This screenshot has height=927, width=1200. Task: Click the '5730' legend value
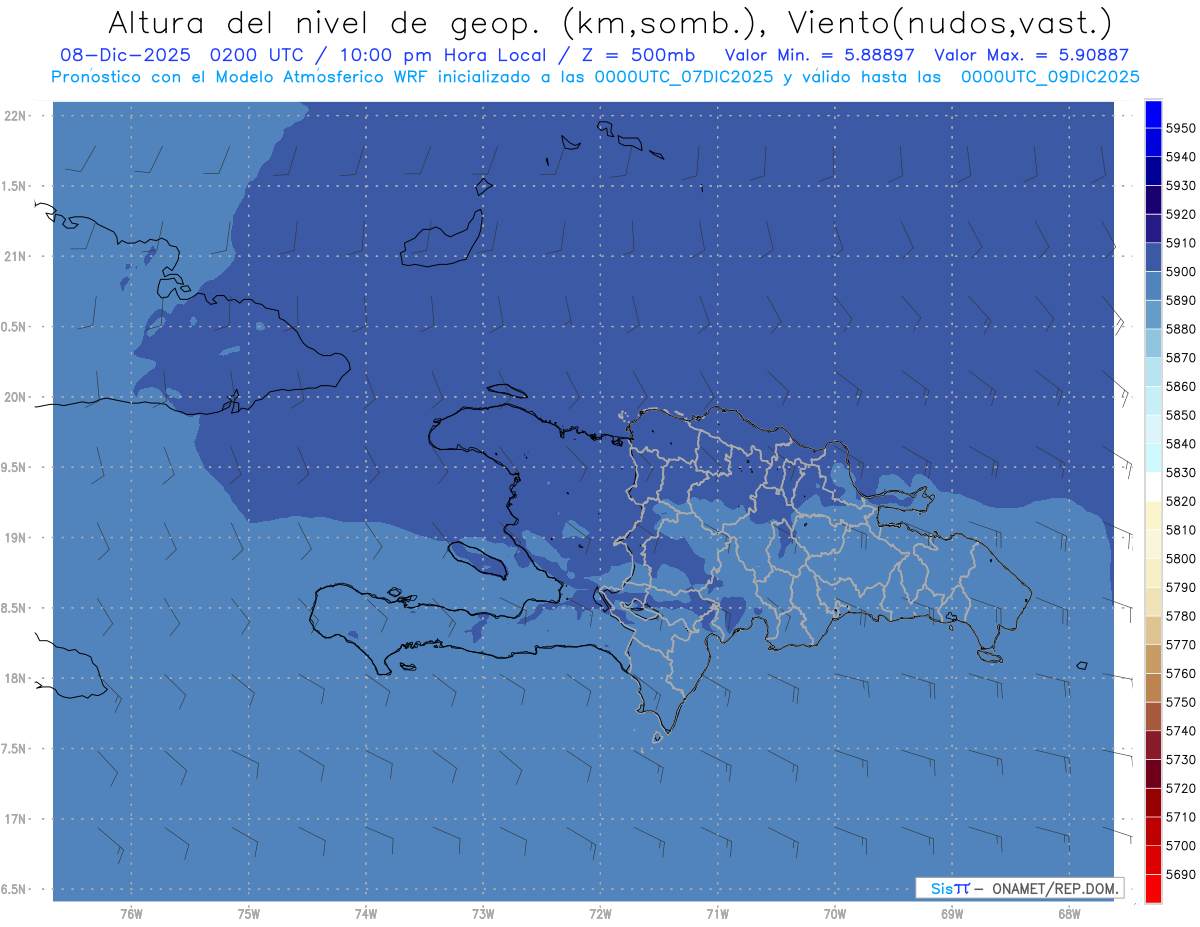click(x=1181, y=759)
